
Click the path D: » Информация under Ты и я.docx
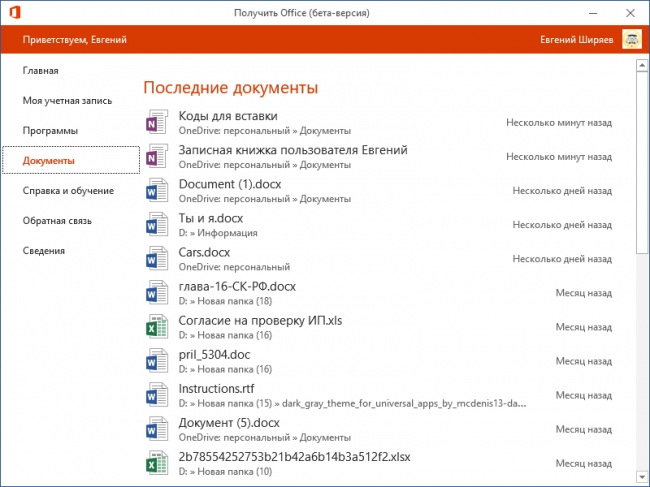[x=218, y=233]
